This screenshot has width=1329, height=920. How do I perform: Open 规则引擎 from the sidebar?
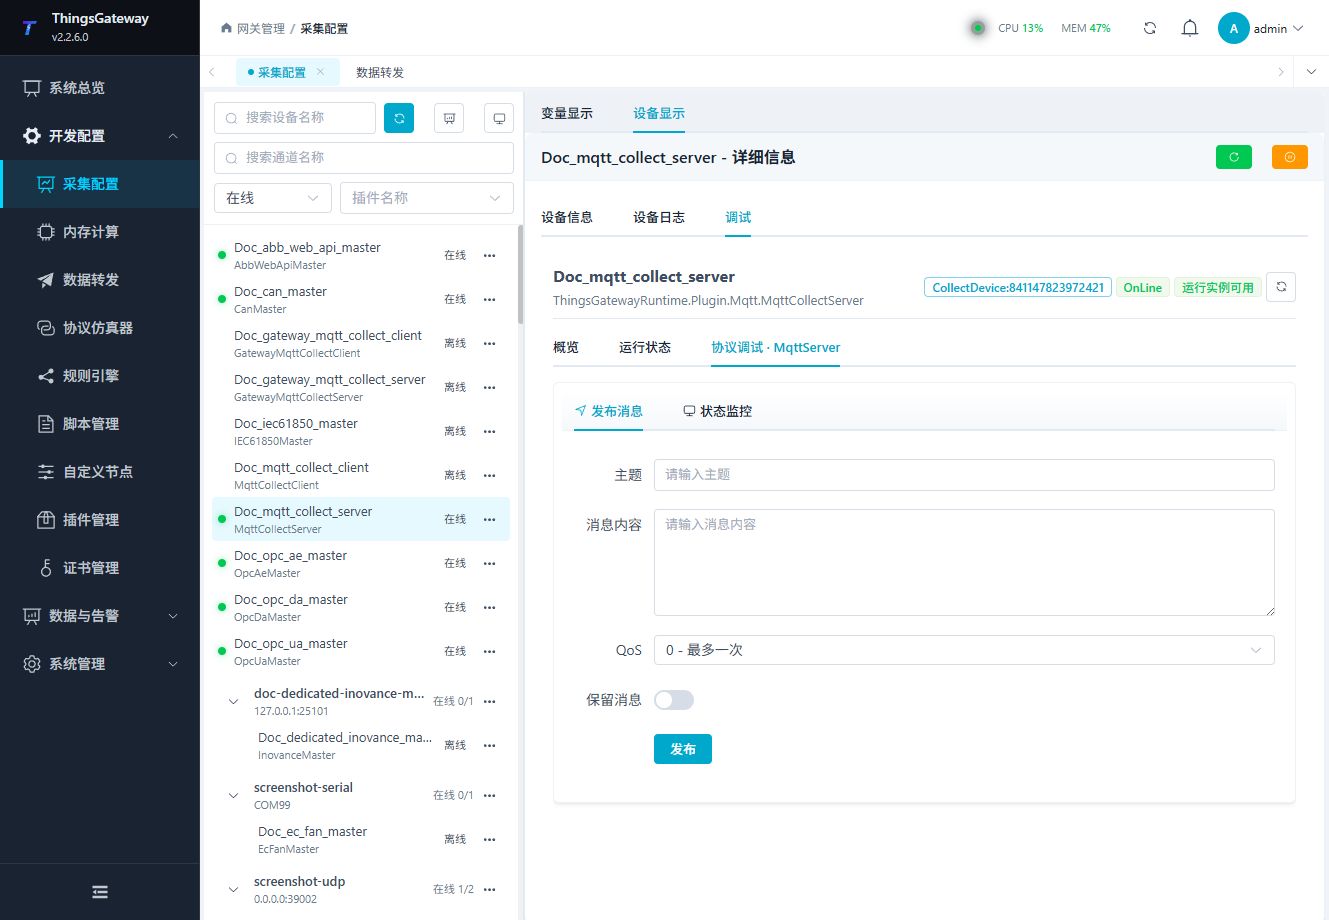(x=100, y=376)
